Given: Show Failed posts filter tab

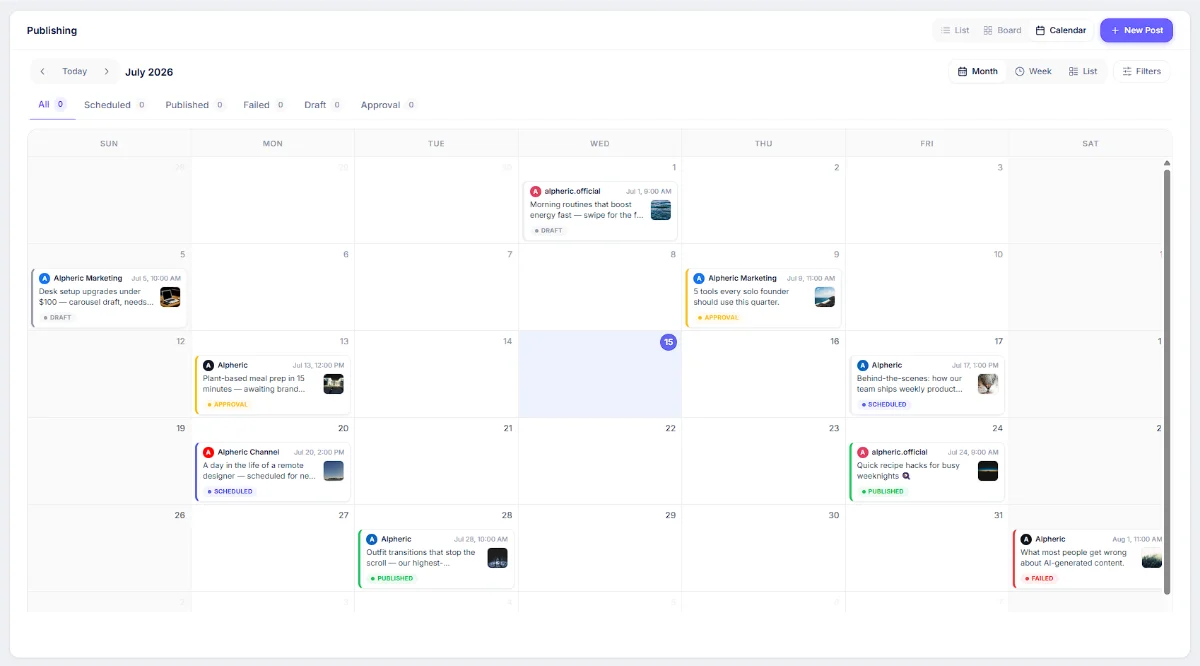Looking at the screenshot, I should [x=265, y=104].
